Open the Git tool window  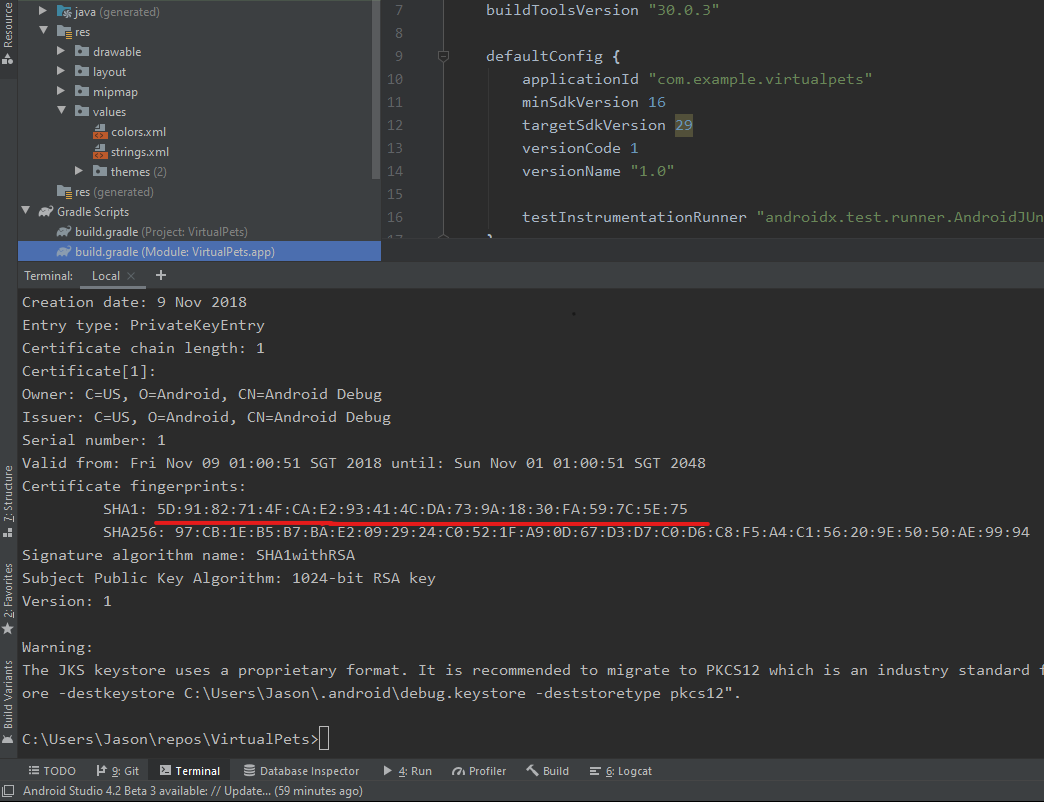(x=118, y=771)
